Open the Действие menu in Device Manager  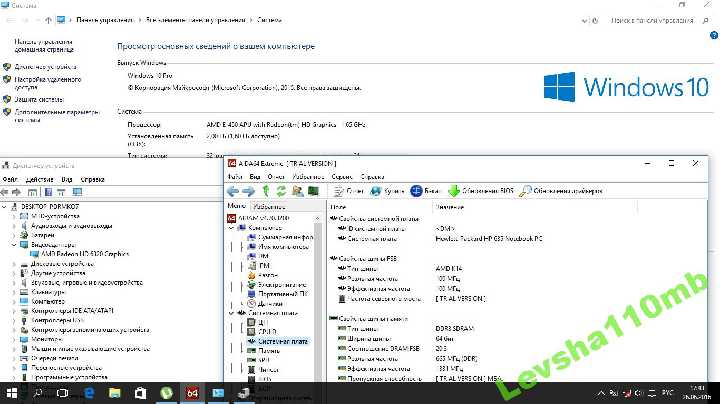(x=39, y=180)
